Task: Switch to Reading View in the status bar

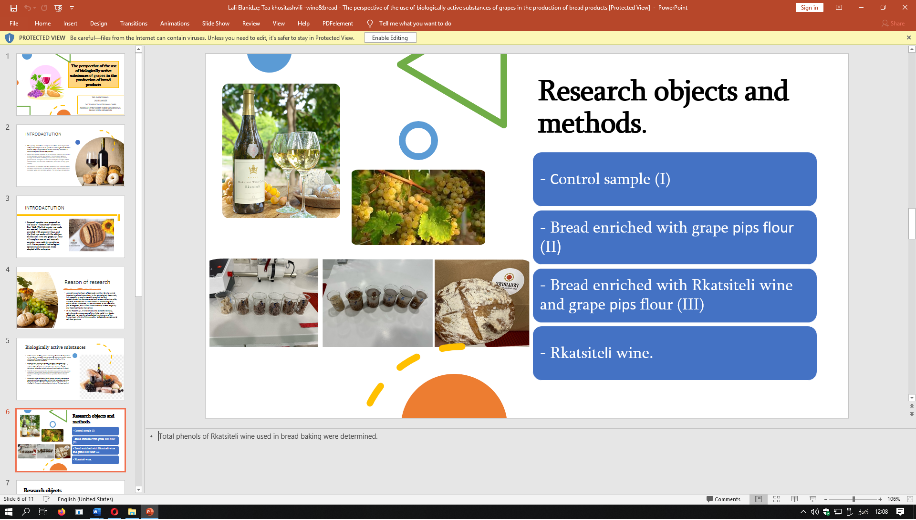Action: pos(793,498)
